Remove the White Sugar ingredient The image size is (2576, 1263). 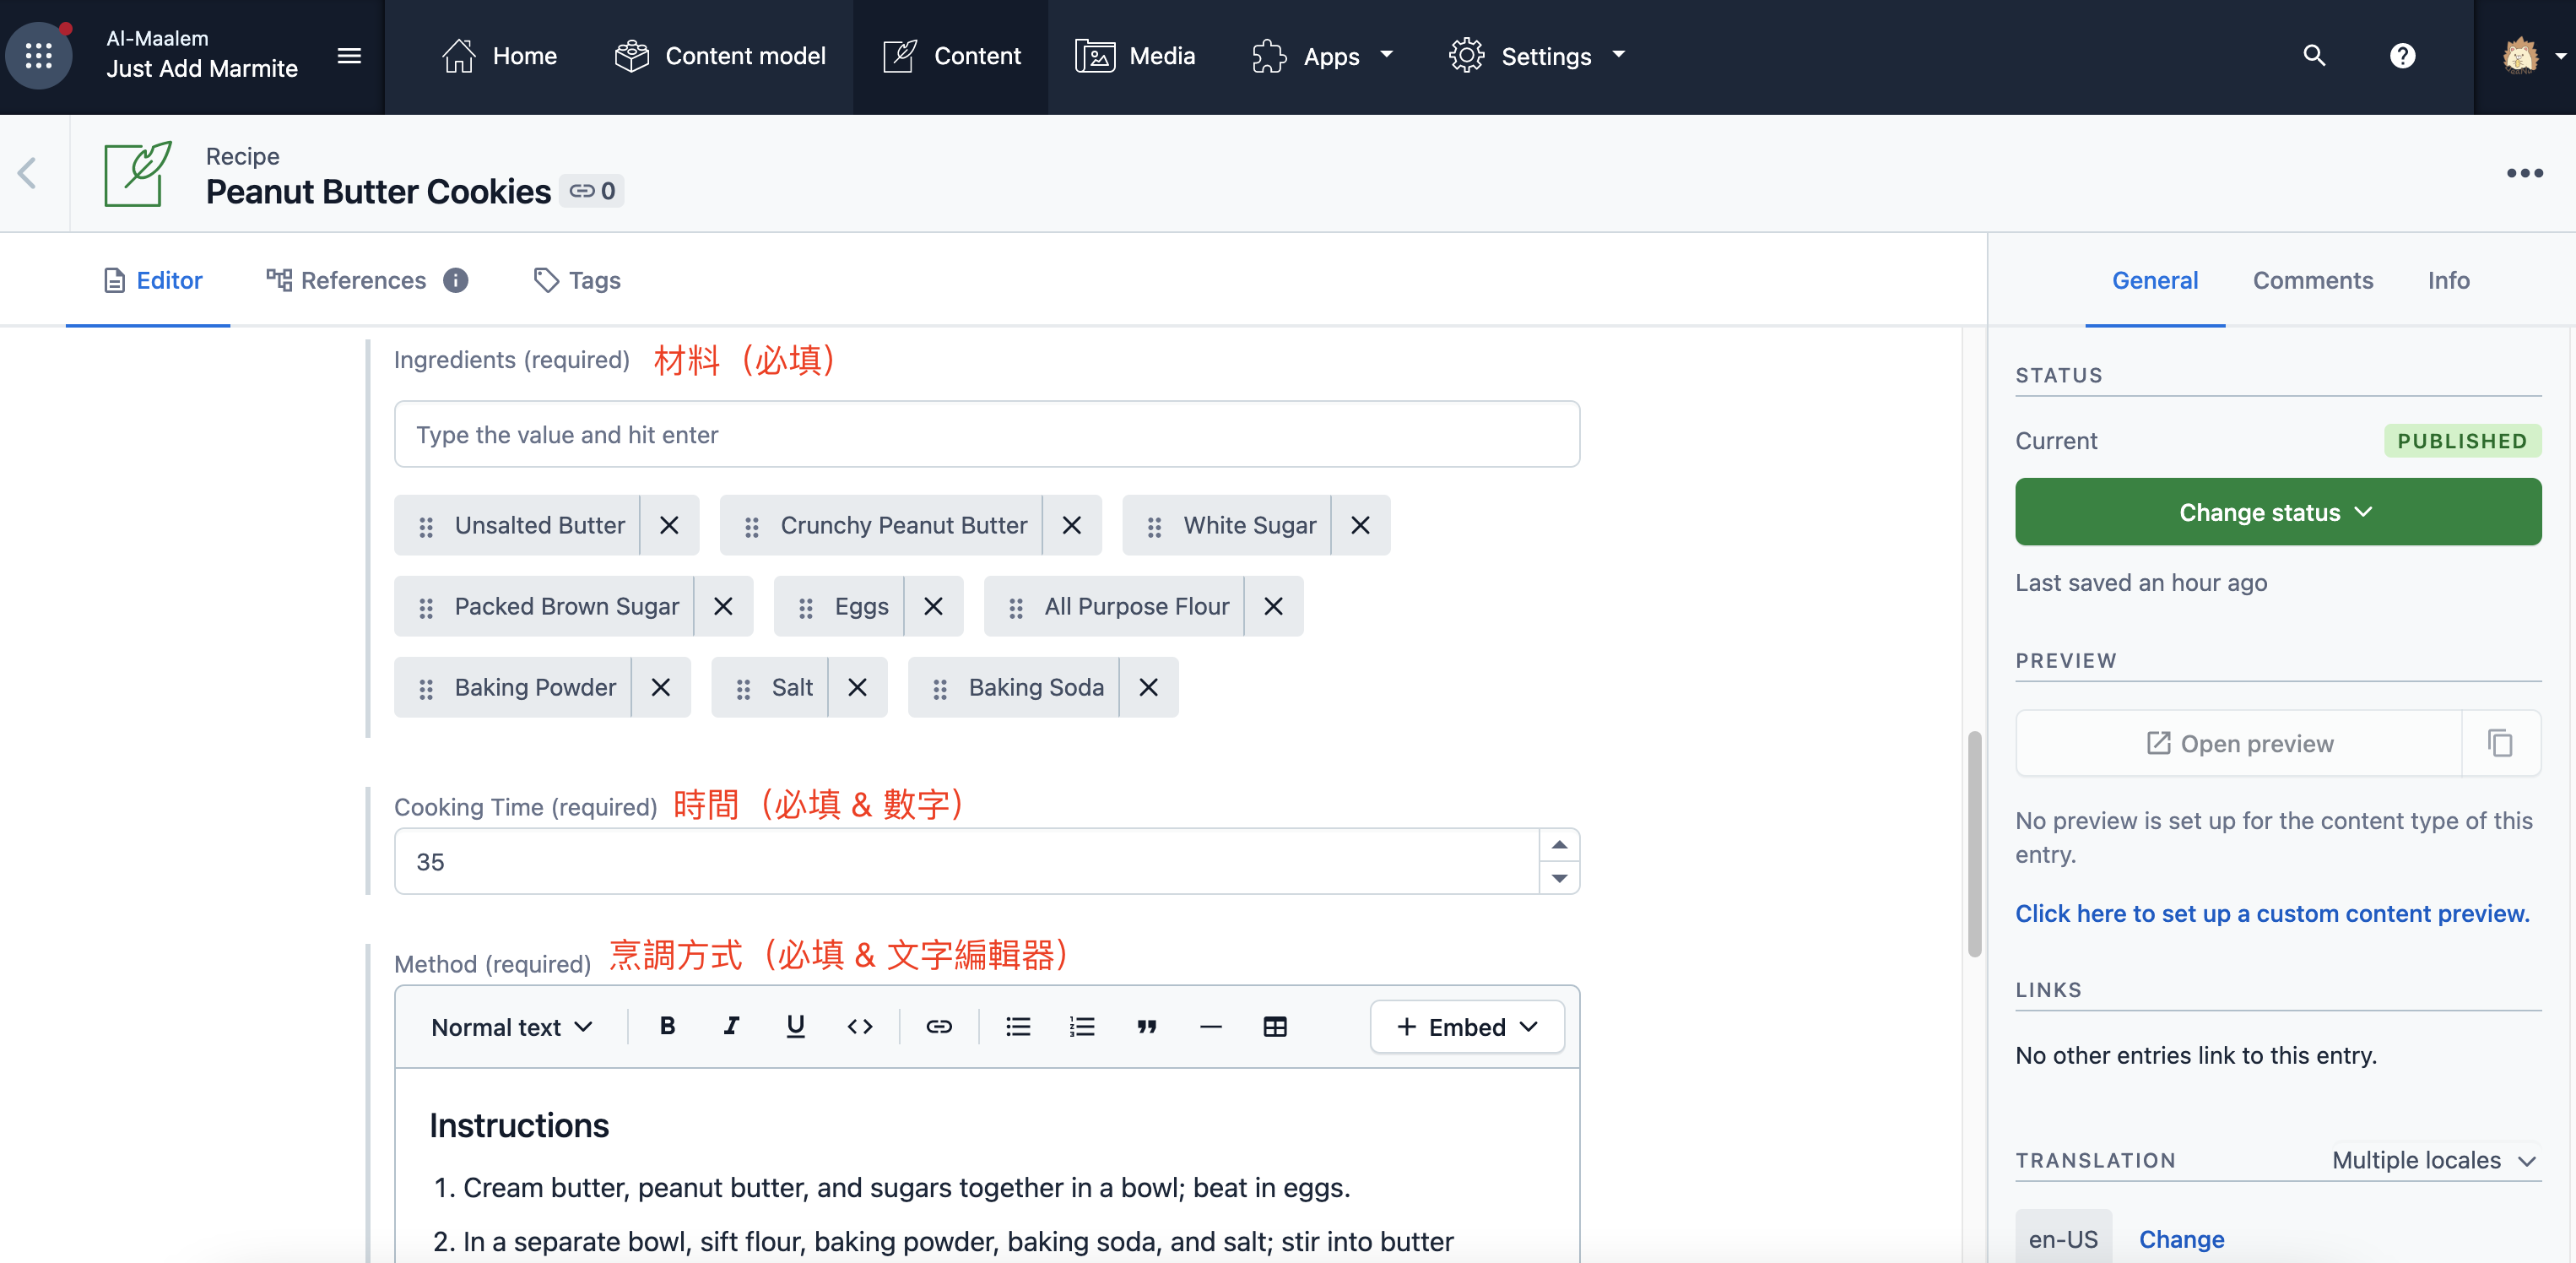(1360, 525)
